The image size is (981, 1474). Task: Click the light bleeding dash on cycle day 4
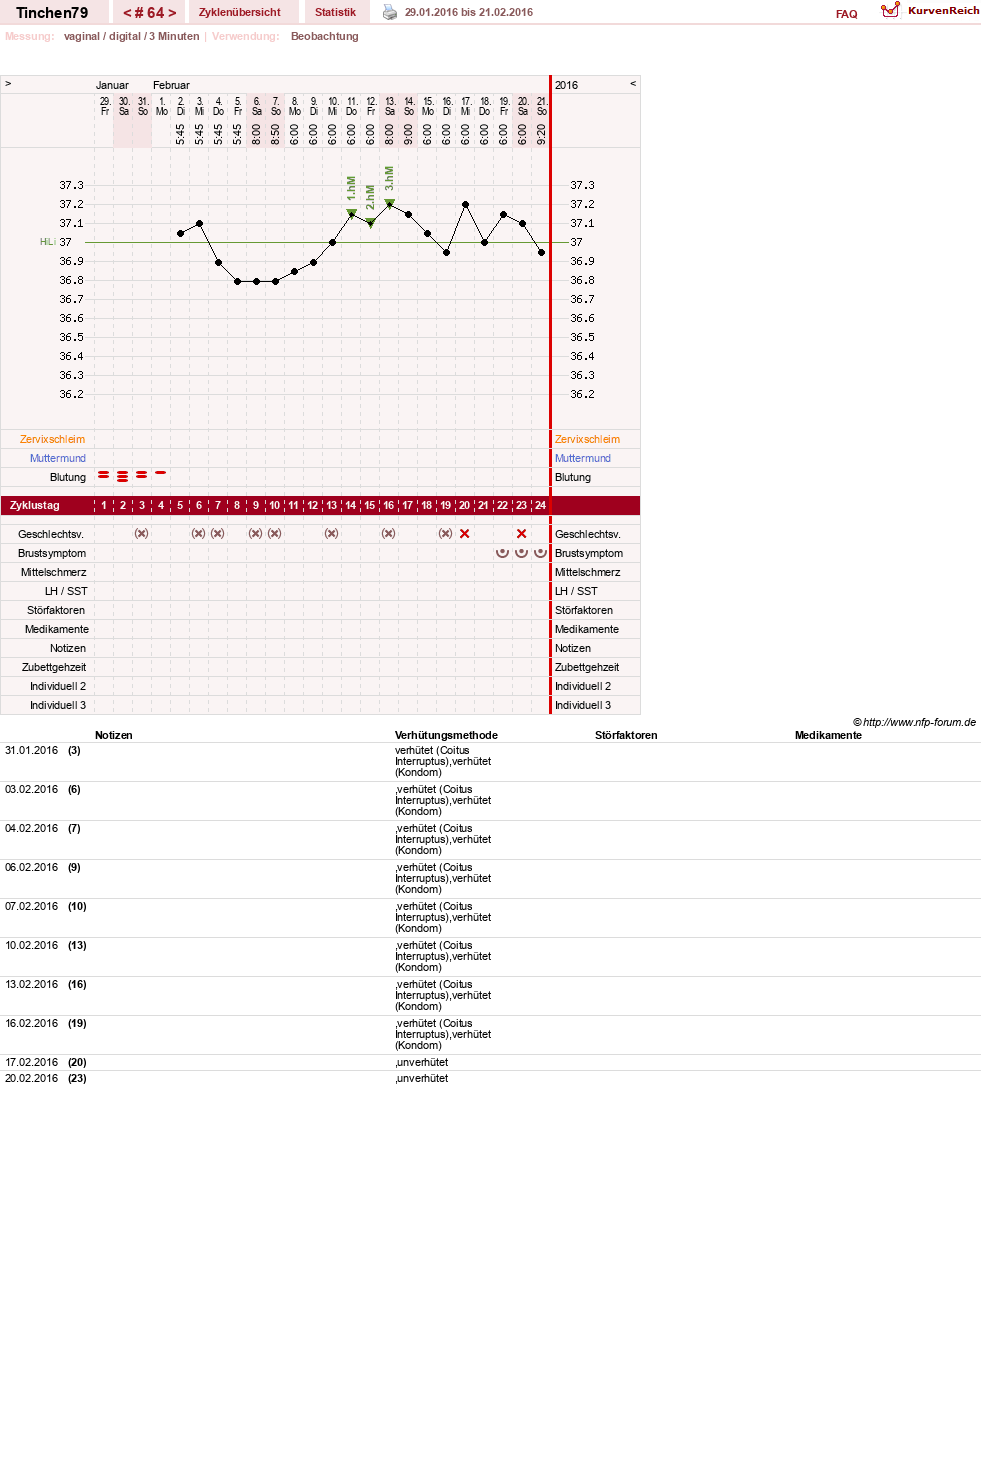161,472
